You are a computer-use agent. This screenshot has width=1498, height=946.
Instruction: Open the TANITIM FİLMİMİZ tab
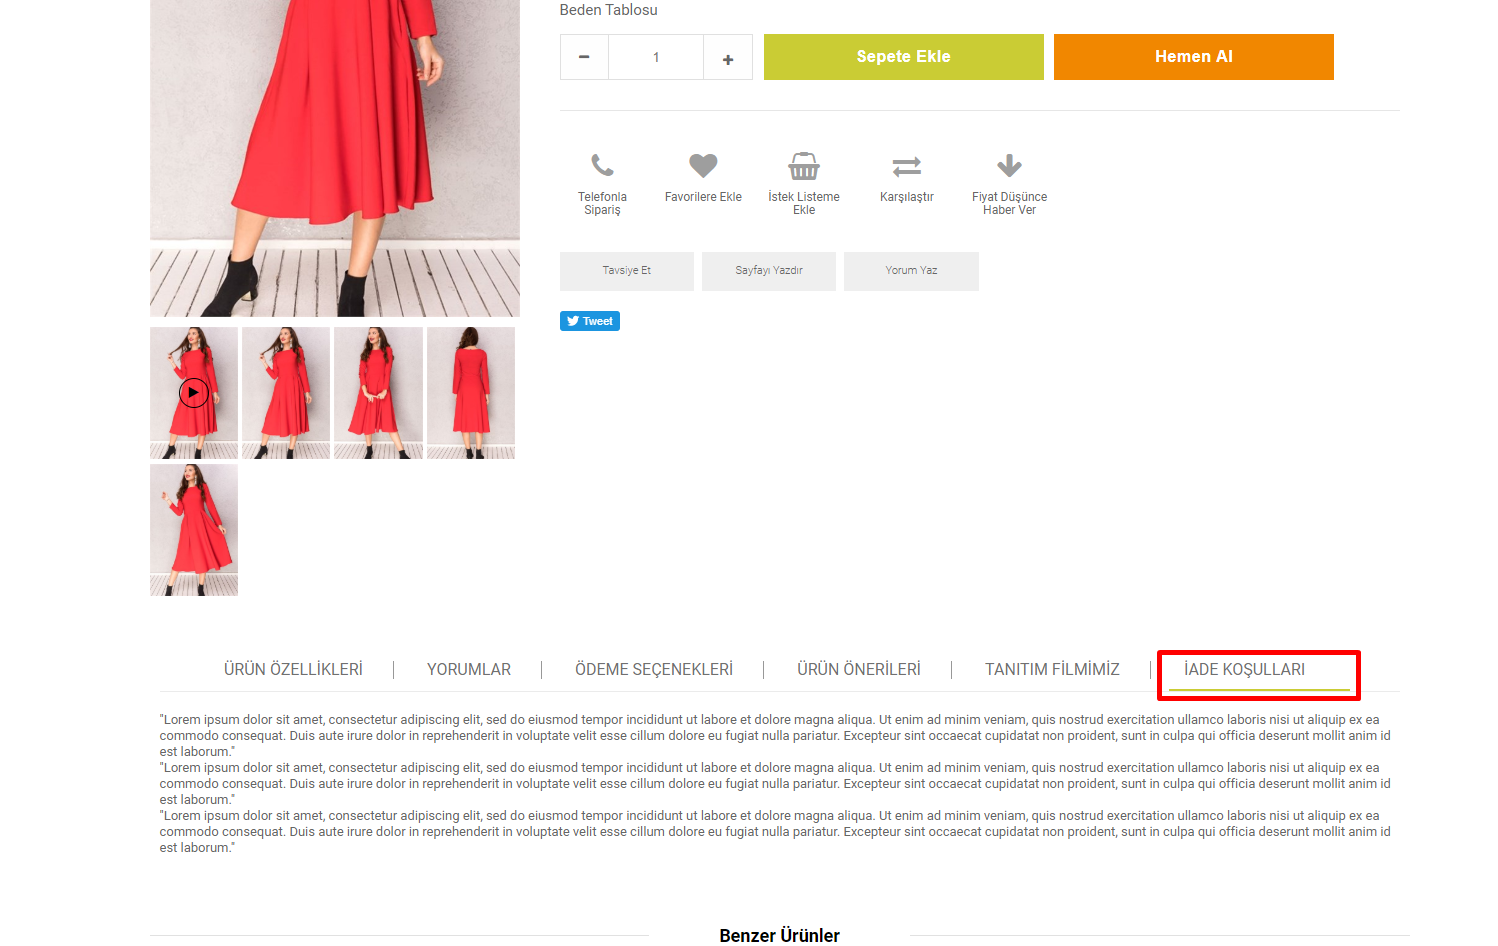1052,669
